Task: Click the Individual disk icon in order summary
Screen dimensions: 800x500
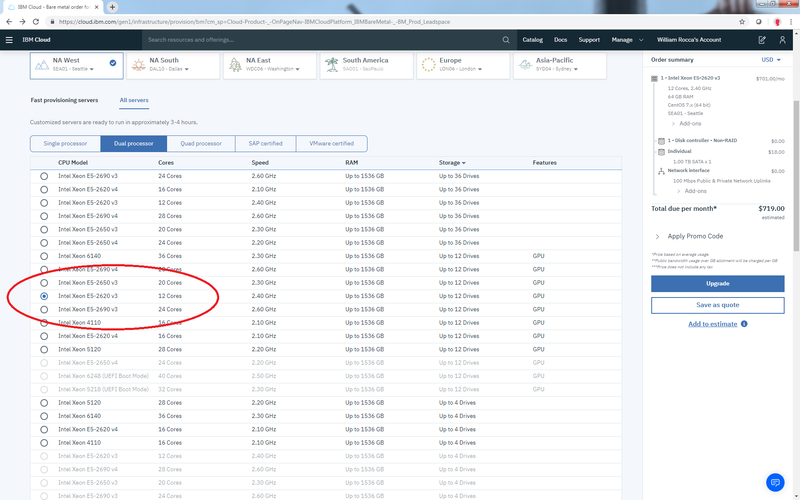Action: pos(661,152)
